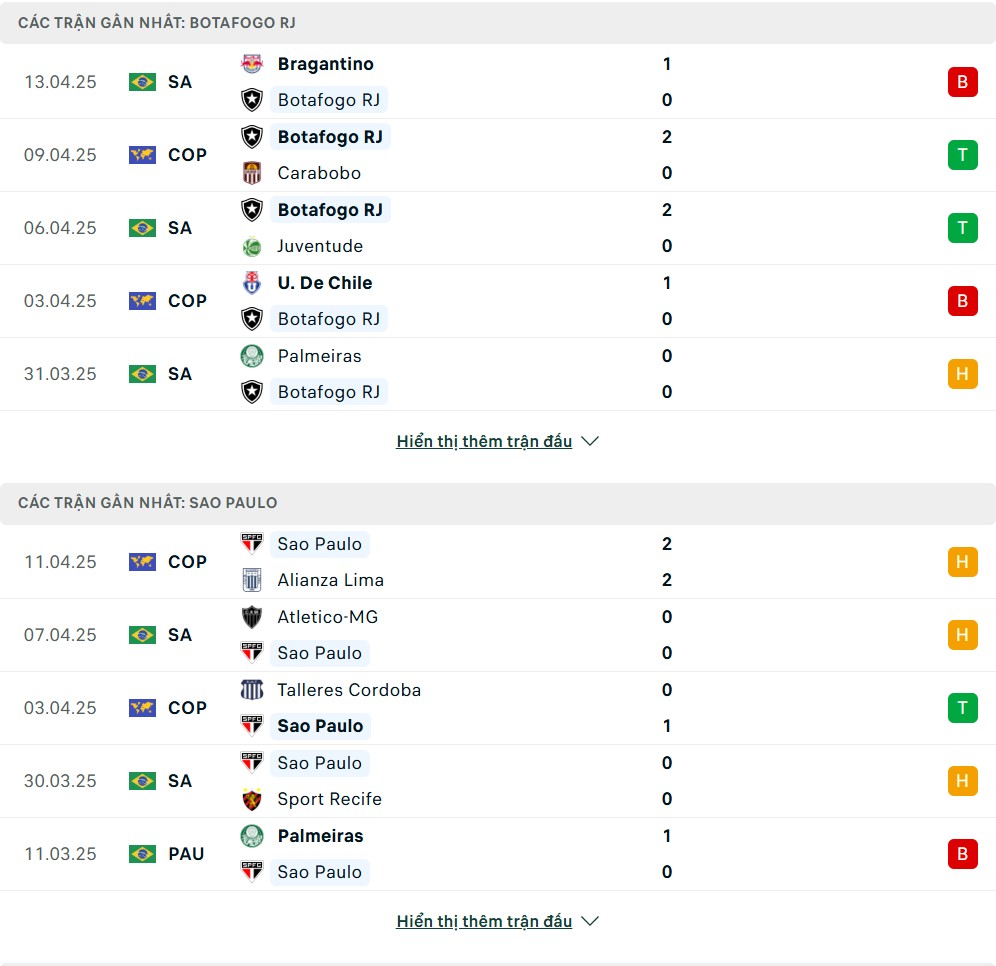Click orange H badge for Palmeiras vs Botafogo
The image size is (996, 966).
(x=962, y=374)
